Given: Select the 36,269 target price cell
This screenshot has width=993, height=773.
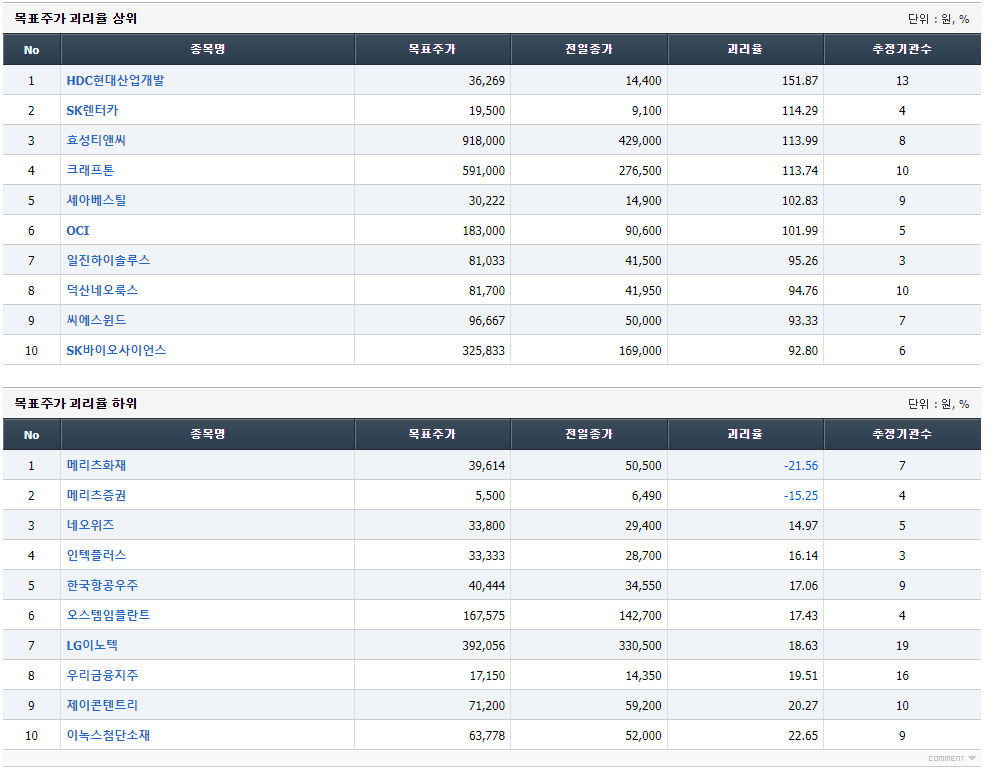Looking at the screenshot, I should tap(486, 81).
